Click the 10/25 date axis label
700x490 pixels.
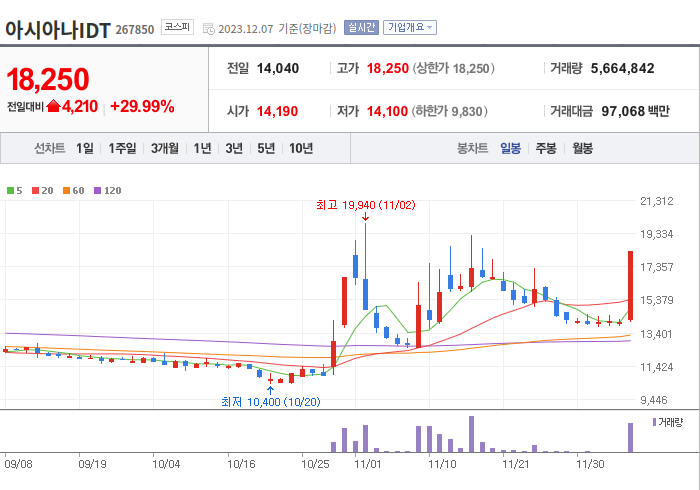[315, 464]
